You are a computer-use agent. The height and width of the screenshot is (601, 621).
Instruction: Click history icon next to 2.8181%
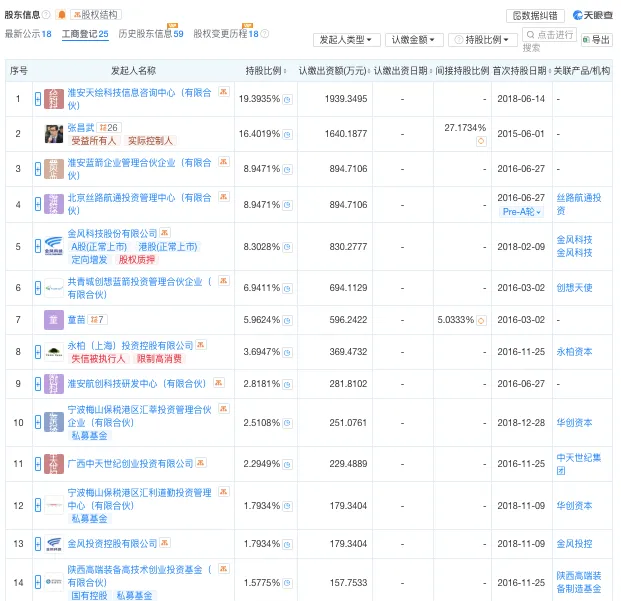point(288,384)
